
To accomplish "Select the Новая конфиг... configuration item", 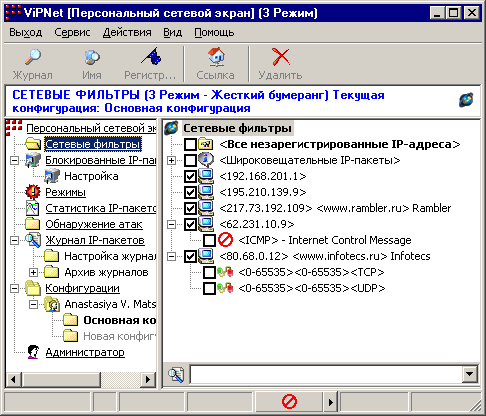I will (119, 336).
